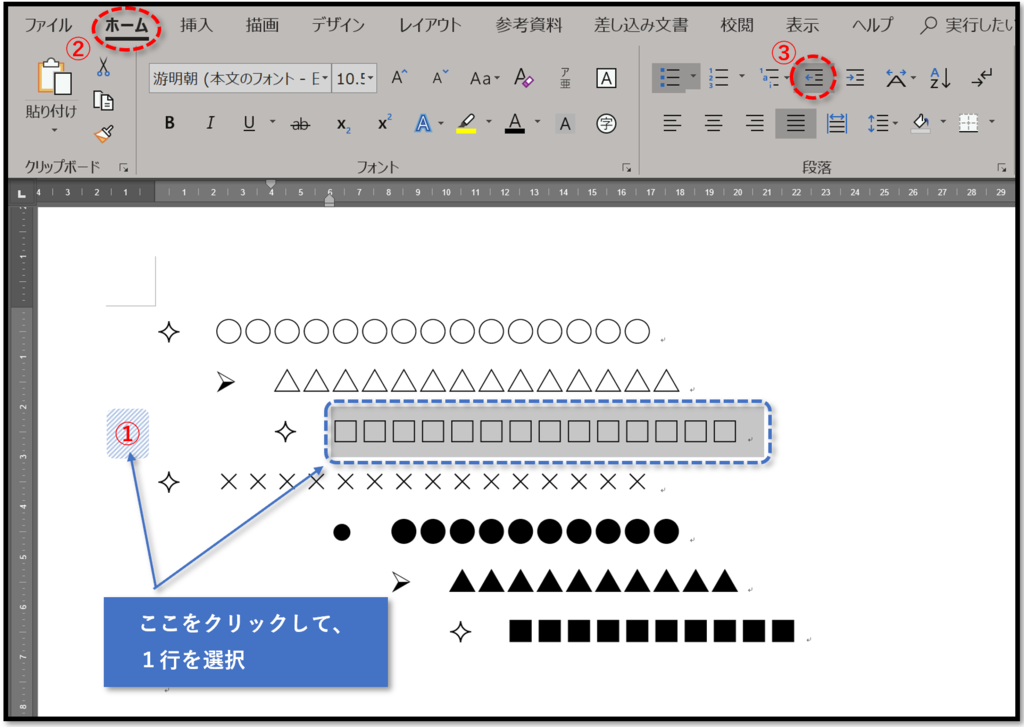
Task: Open the font size dropdown
Action: [x=368, y=80]
